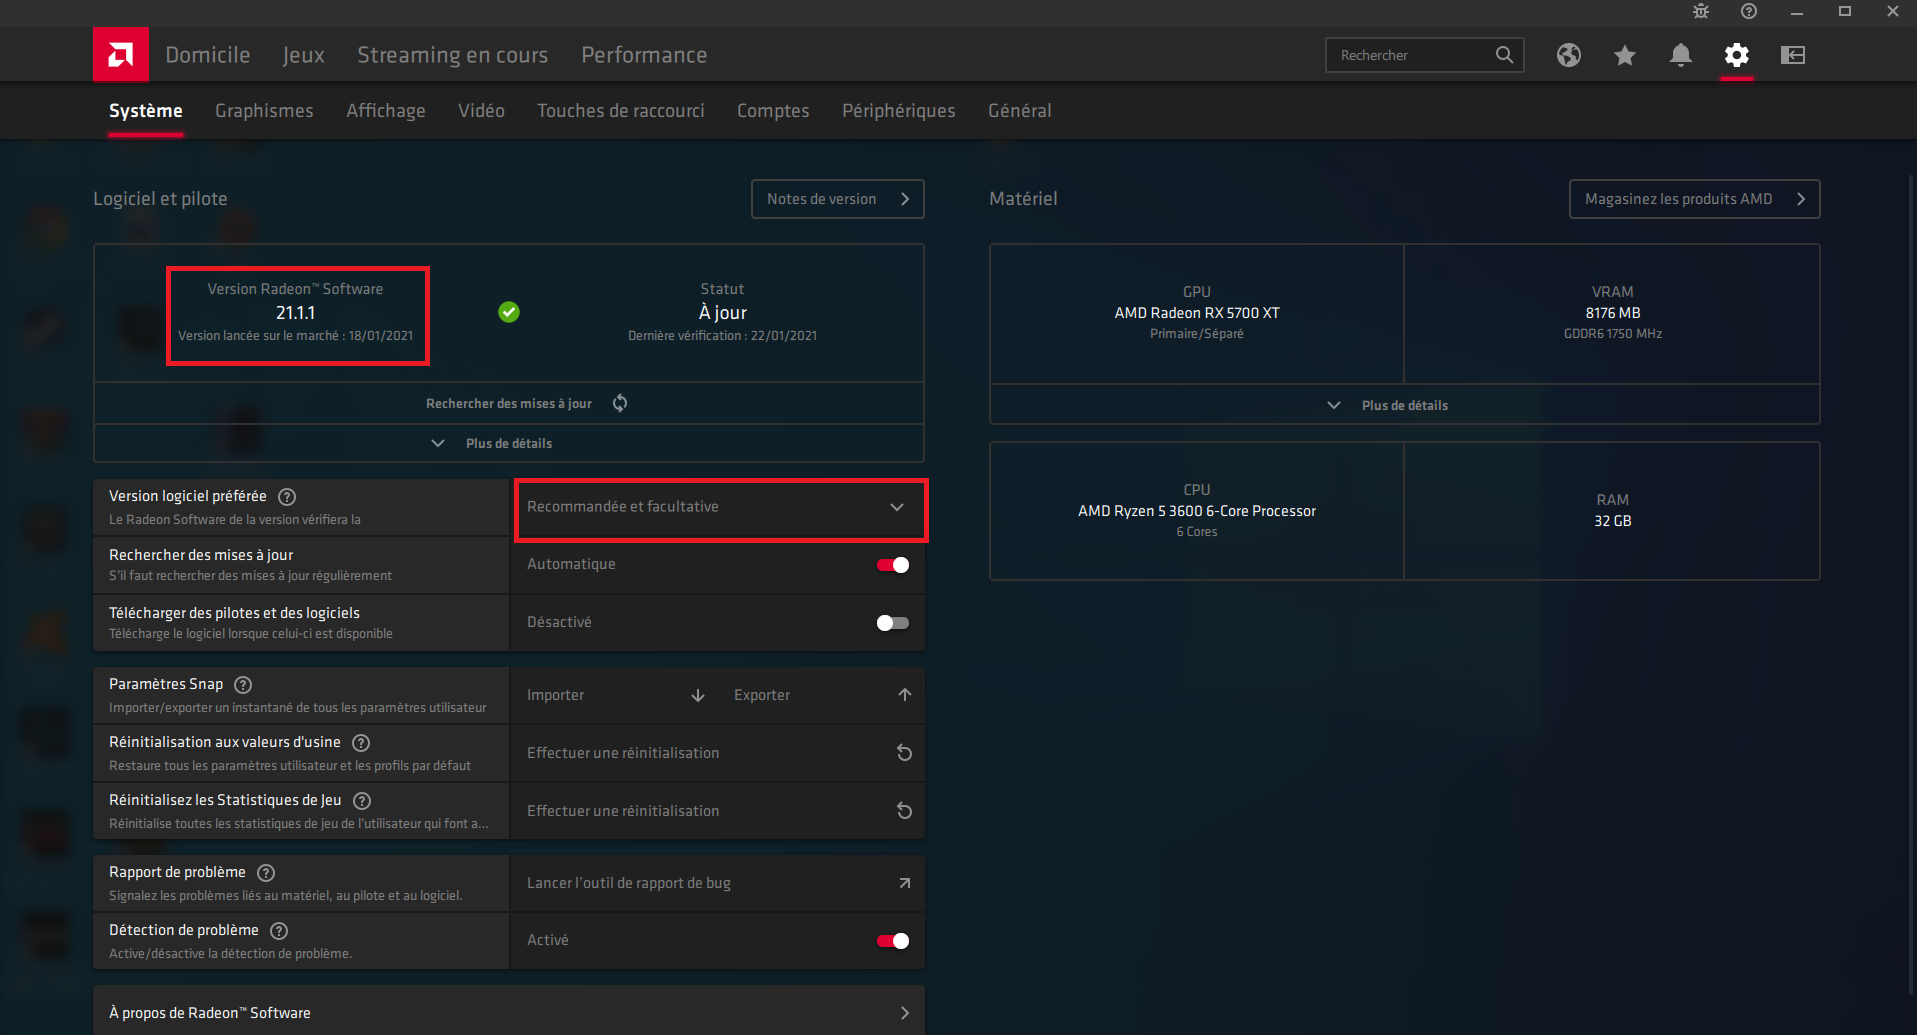Expand Plus de détails under Logiciel et pilote

508,443
